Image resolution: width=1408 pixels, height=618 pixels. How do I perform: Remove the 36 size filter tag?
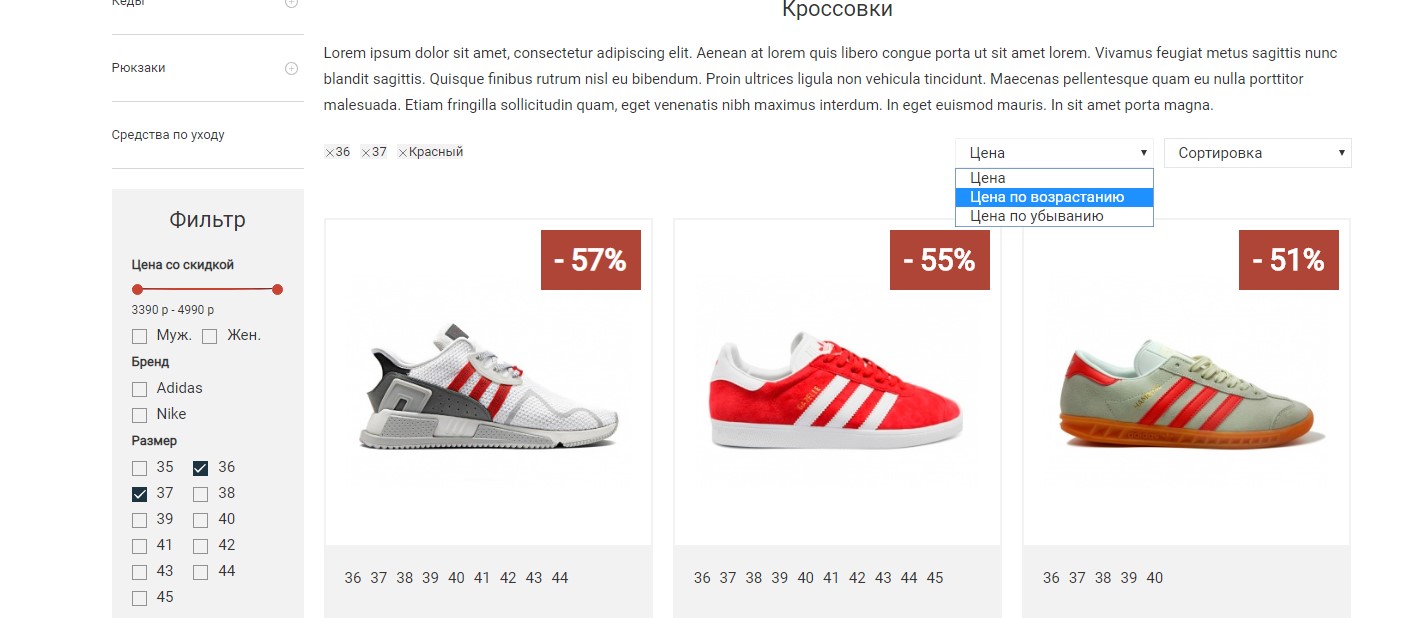[x=329, y=153]
